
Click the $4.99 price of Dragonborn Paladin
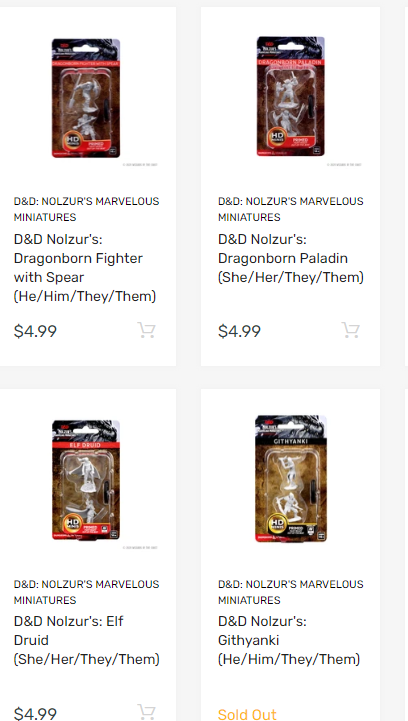240,331
